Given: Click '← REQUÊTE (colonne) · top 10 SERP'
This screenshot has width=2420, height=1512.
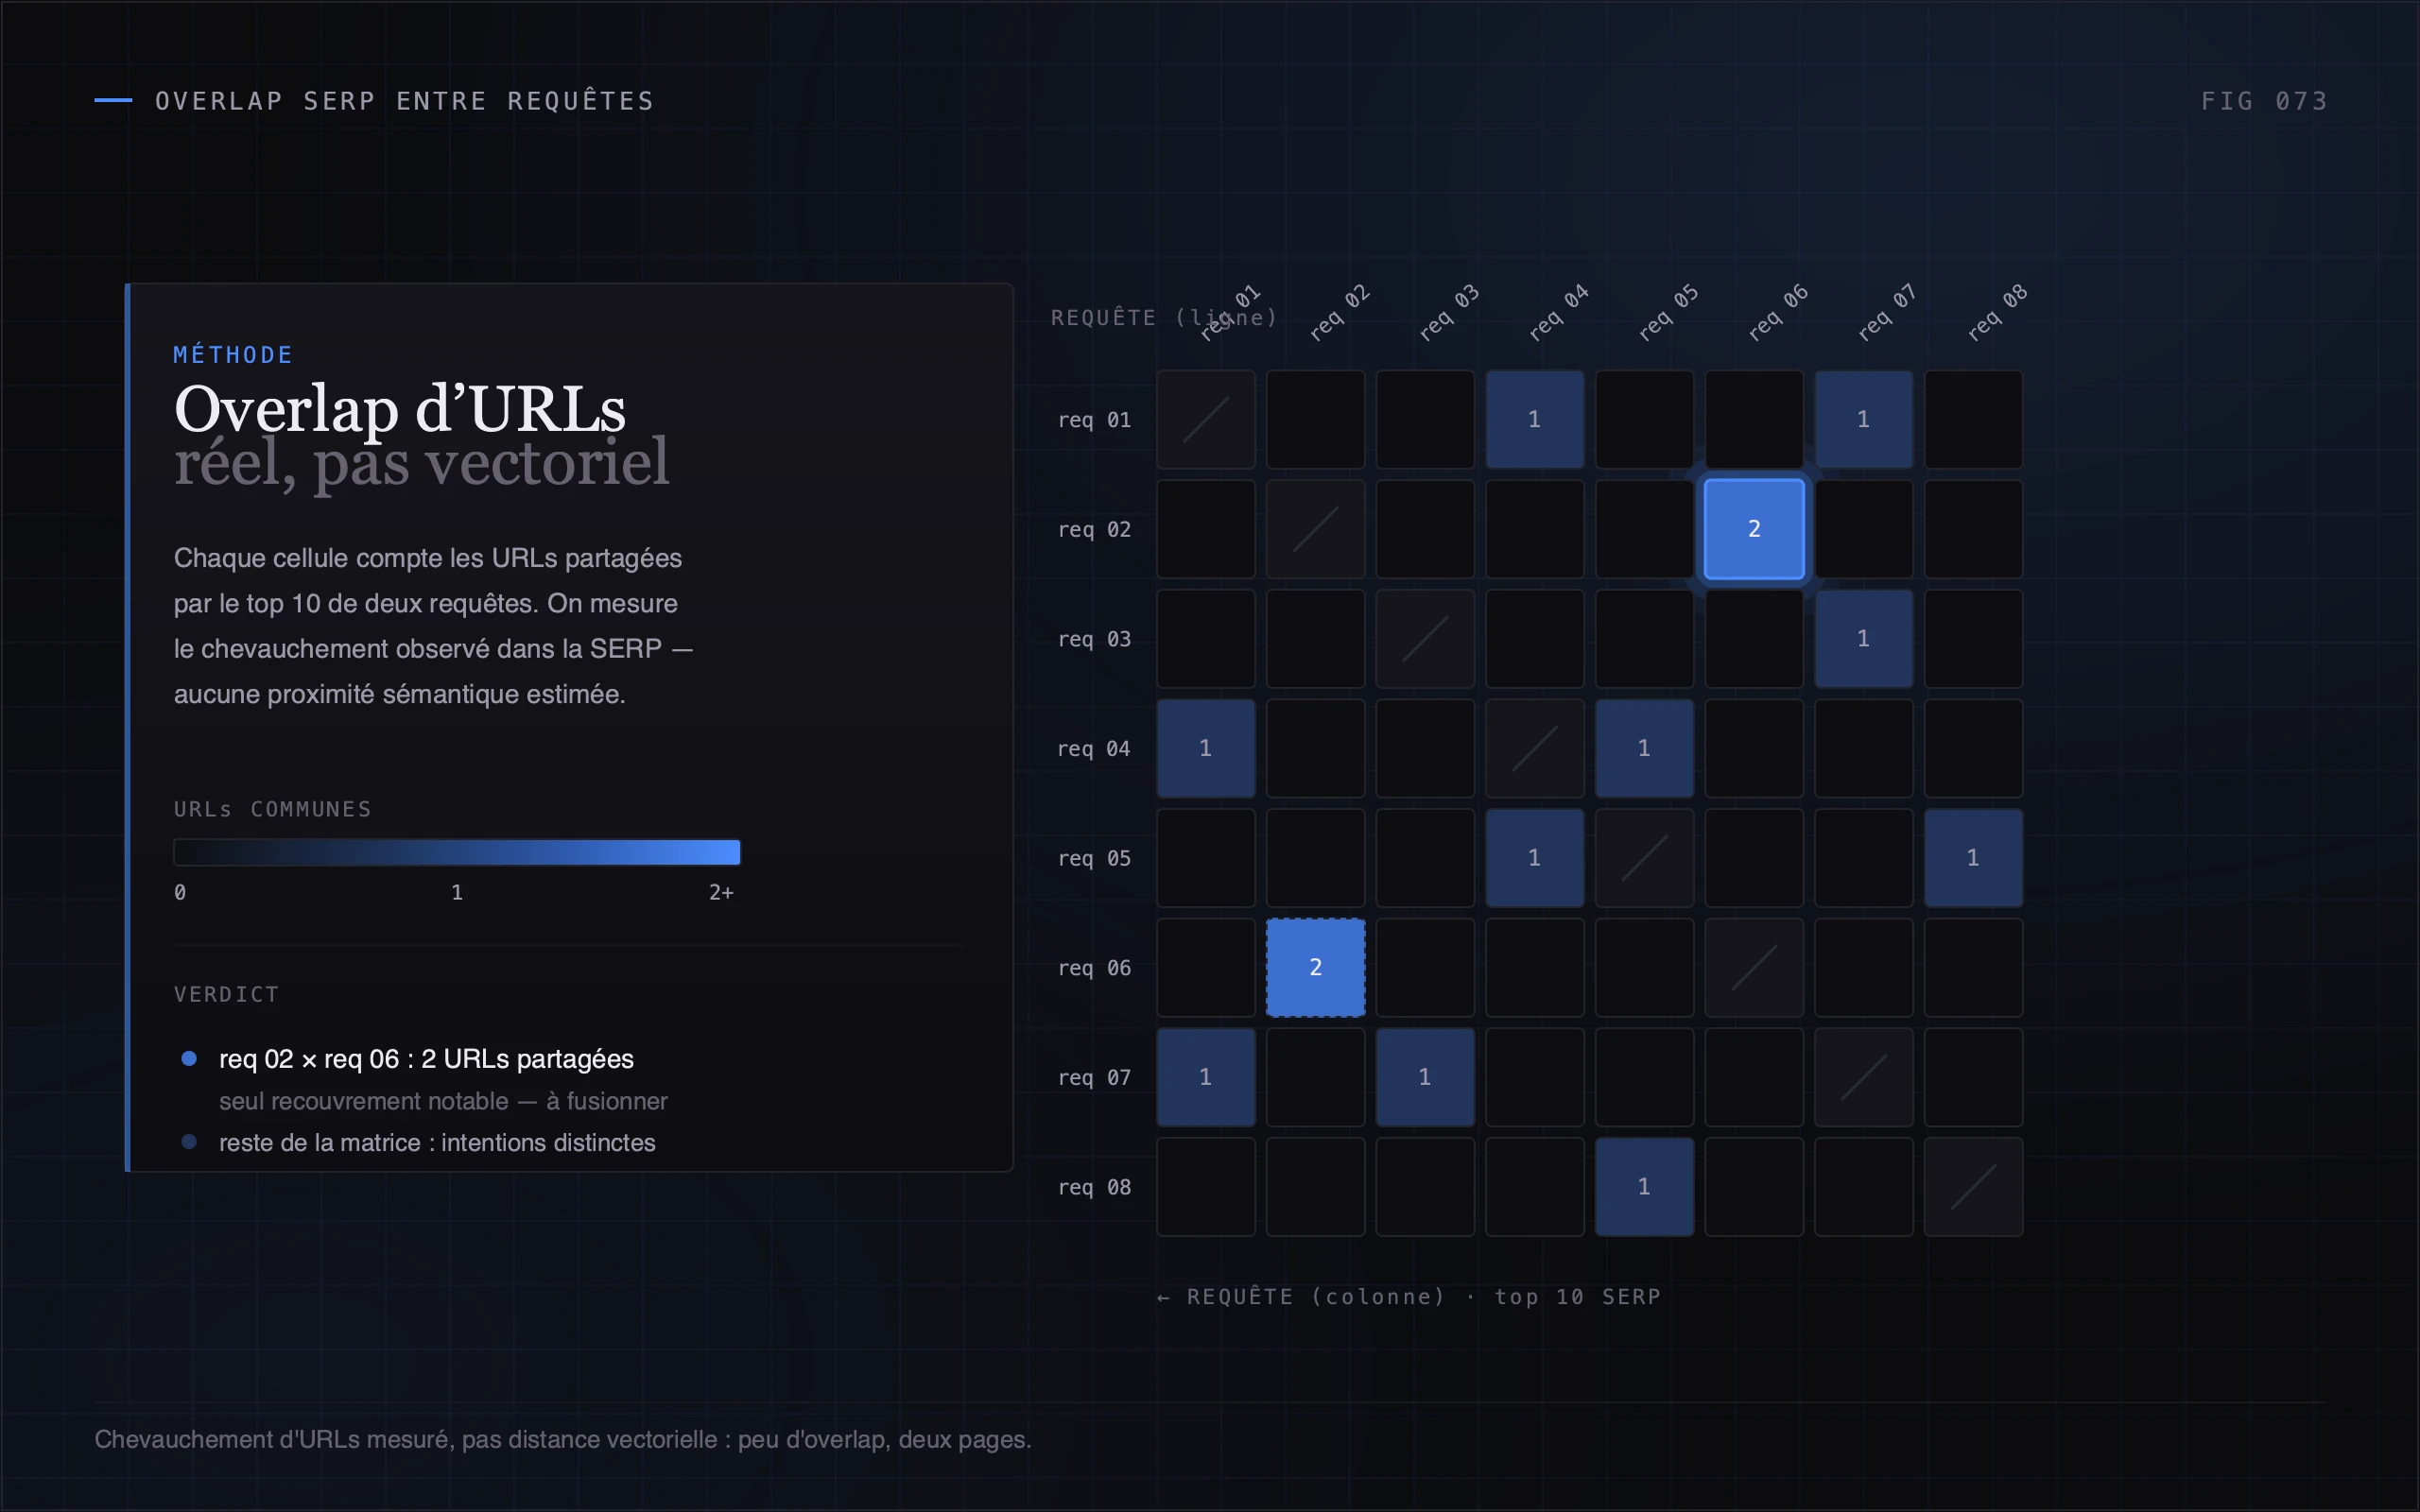Looking at the screenshot, I should click(1408, 1297).
